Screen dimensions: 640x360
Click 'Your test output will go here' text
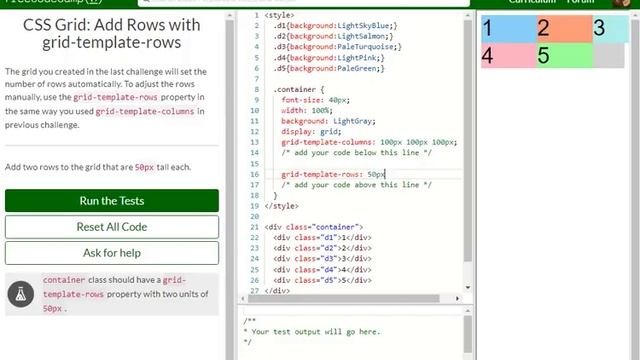pos(316,332)
